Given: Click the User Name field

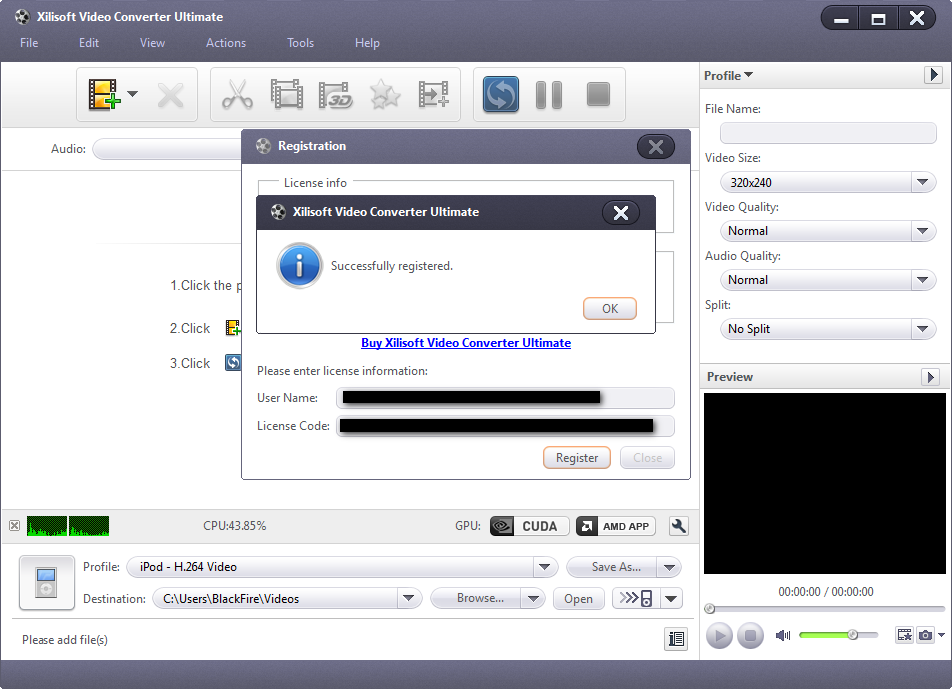Looking at the screenshot, I should (505, 398).
